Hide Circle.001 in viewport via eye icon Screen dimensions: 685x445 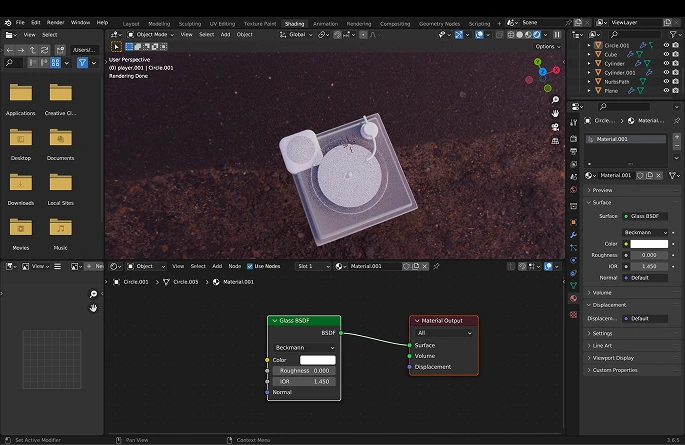click(x=667, y=45)
